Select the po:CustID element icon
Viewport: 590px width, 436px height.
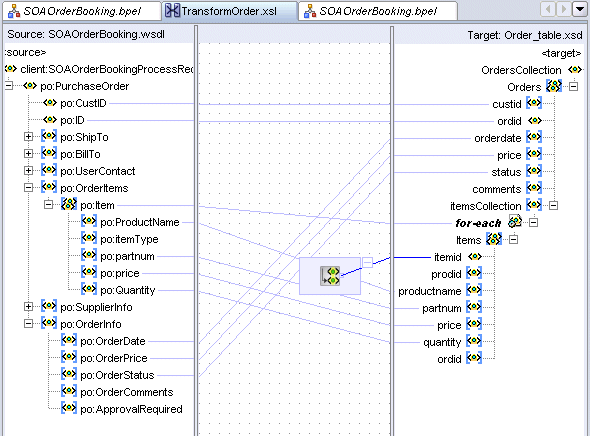click(50, 103)
